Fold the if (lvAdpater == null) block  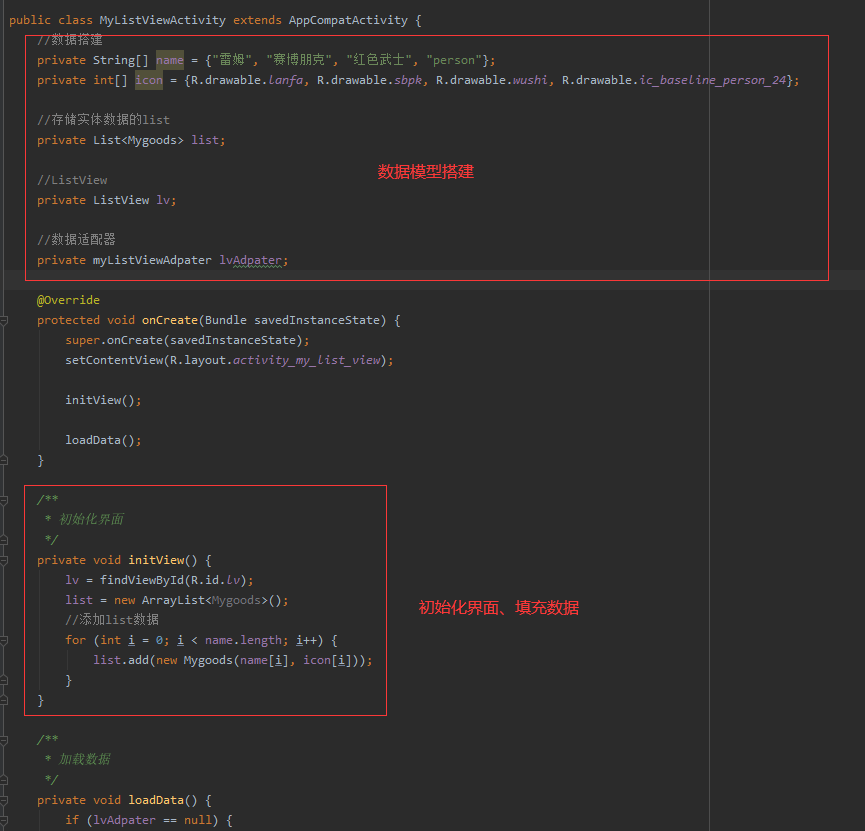[4, 820]
